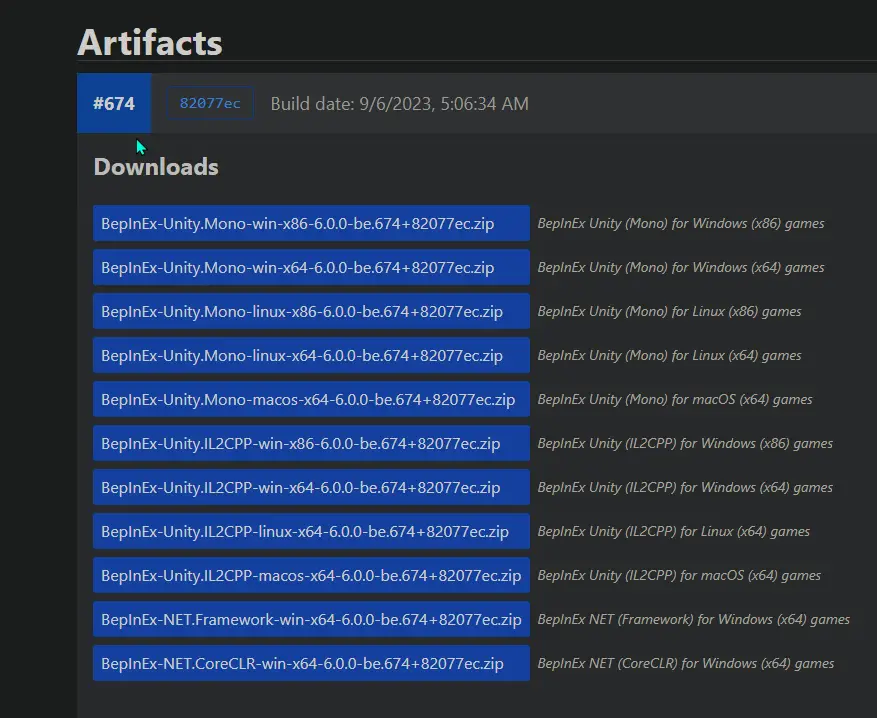Click the Downloads heading
This screenshot has width=877, height=718.
(156, 167)
